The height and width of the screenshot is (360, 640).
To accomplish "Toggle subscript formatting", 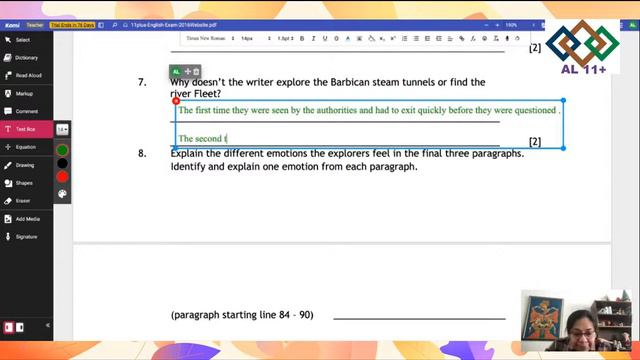I will point(382,38).
